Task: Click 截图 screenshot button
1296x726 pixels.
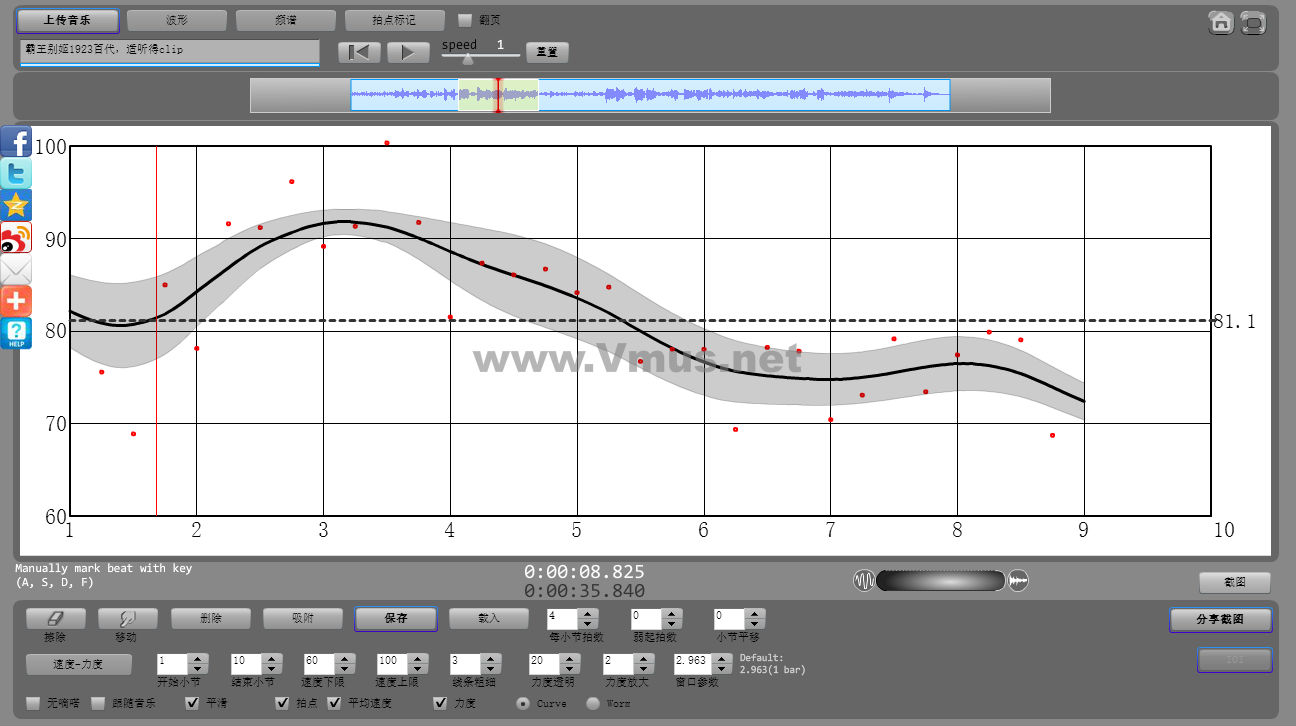Action: pos(1235,583)
